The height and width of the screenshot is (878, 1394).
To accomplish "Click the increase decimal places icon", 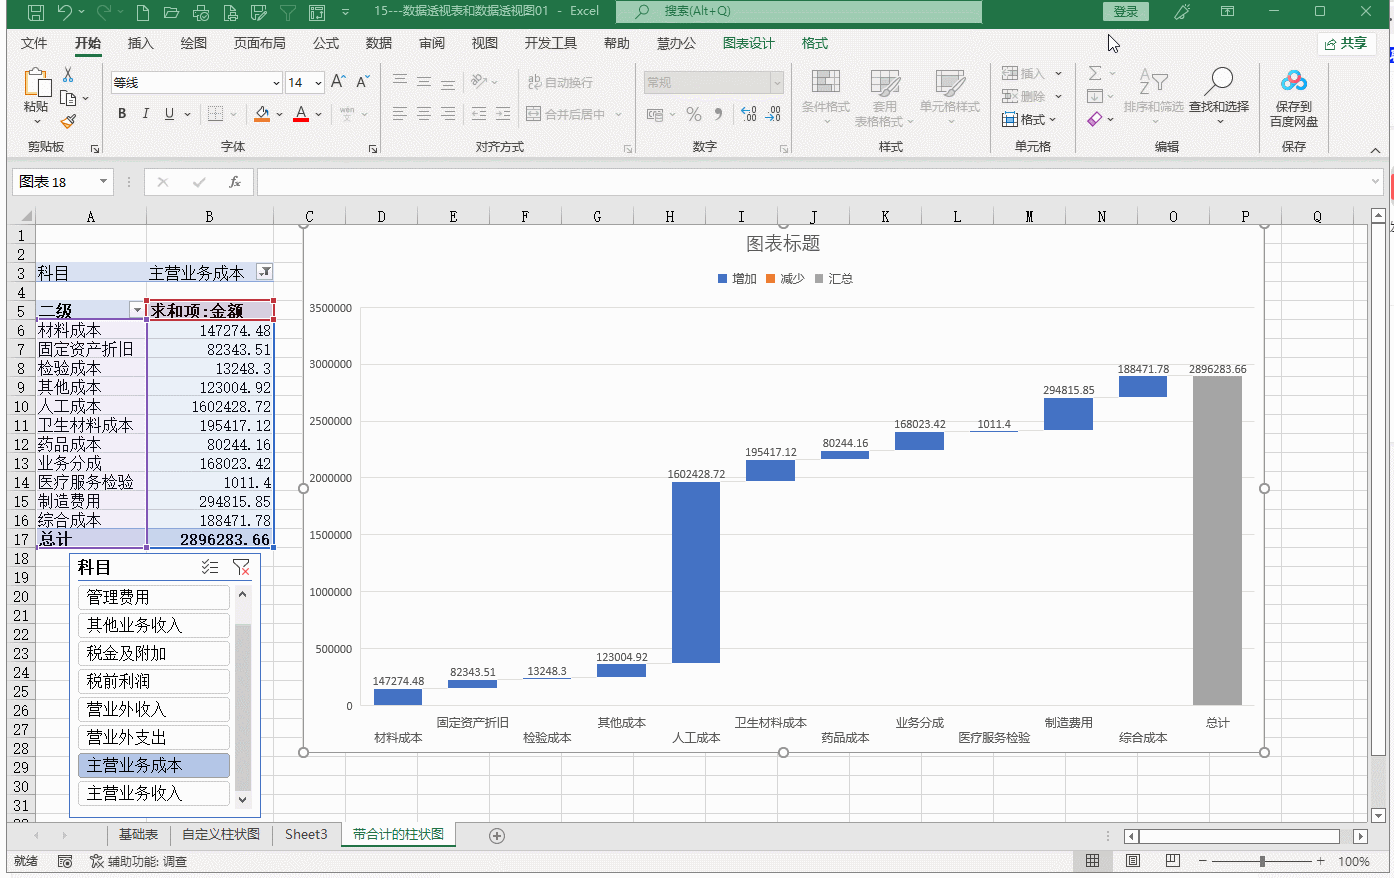I will click(749, 115).
